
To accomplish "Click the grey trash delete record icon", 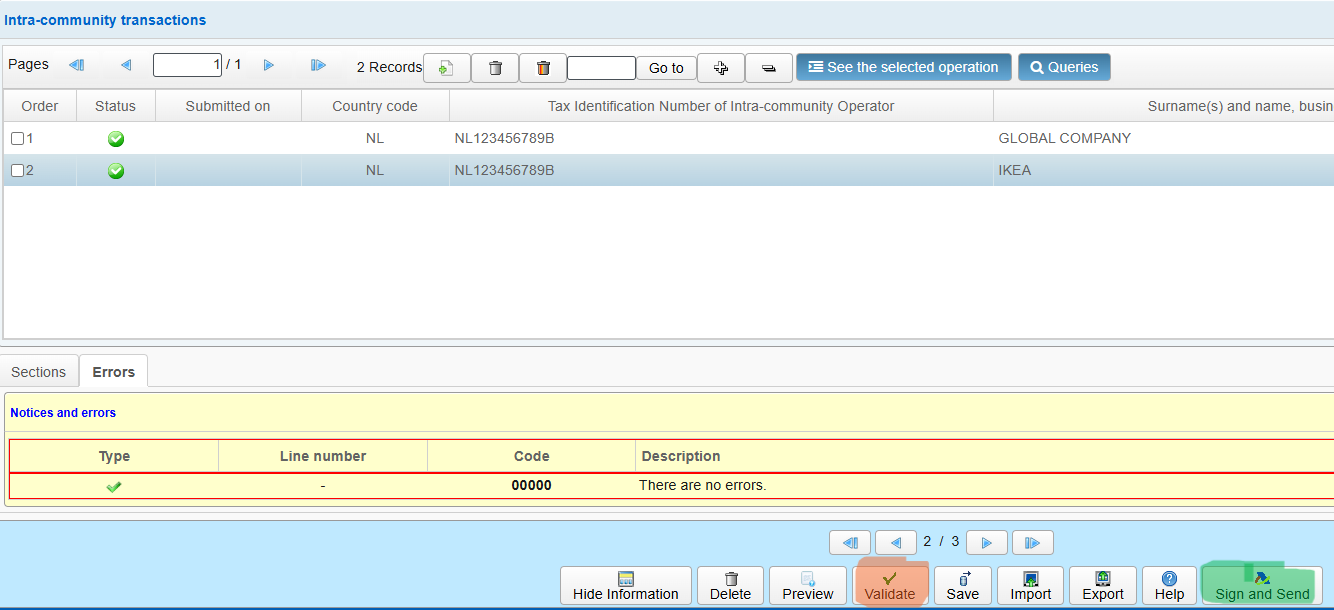I will coord(495,68).
